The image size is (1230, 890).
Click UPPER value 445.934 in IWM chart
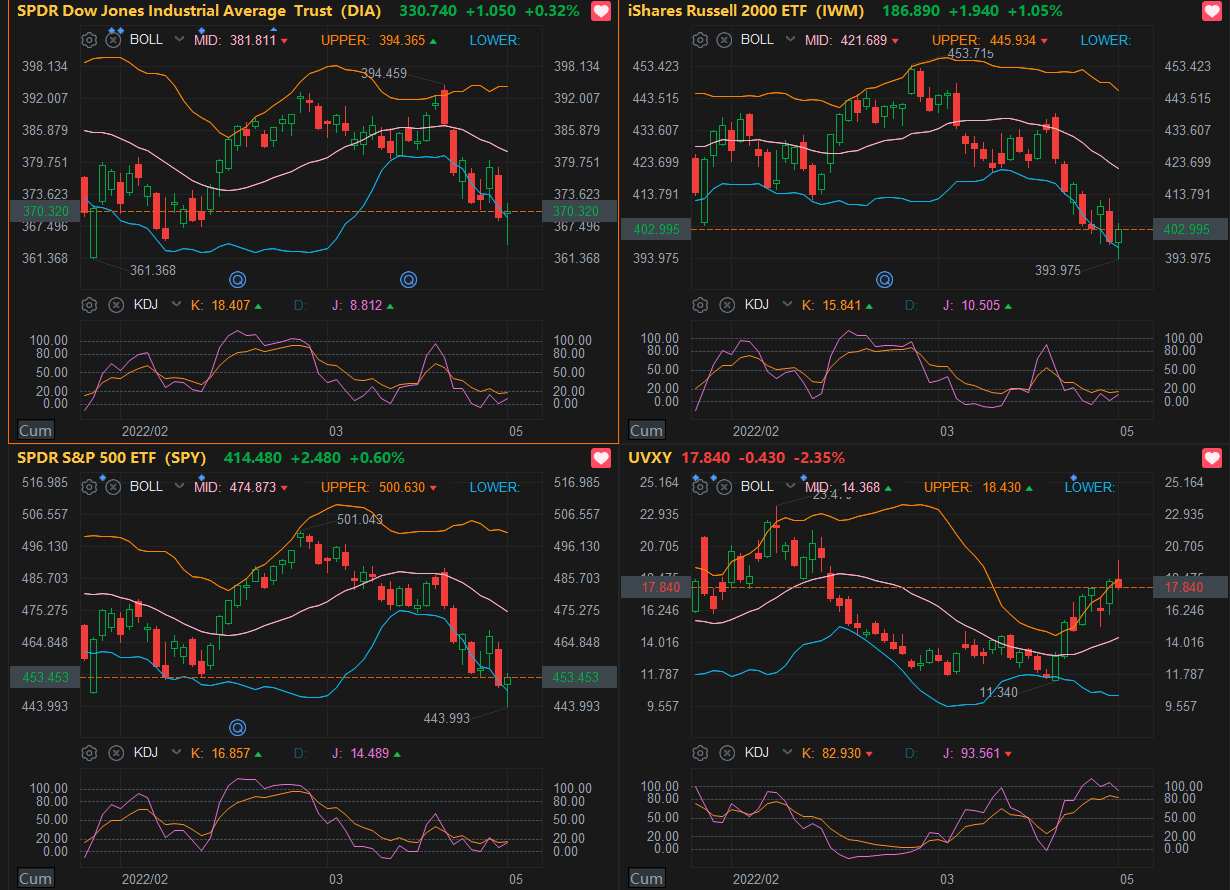point(1012,40)
